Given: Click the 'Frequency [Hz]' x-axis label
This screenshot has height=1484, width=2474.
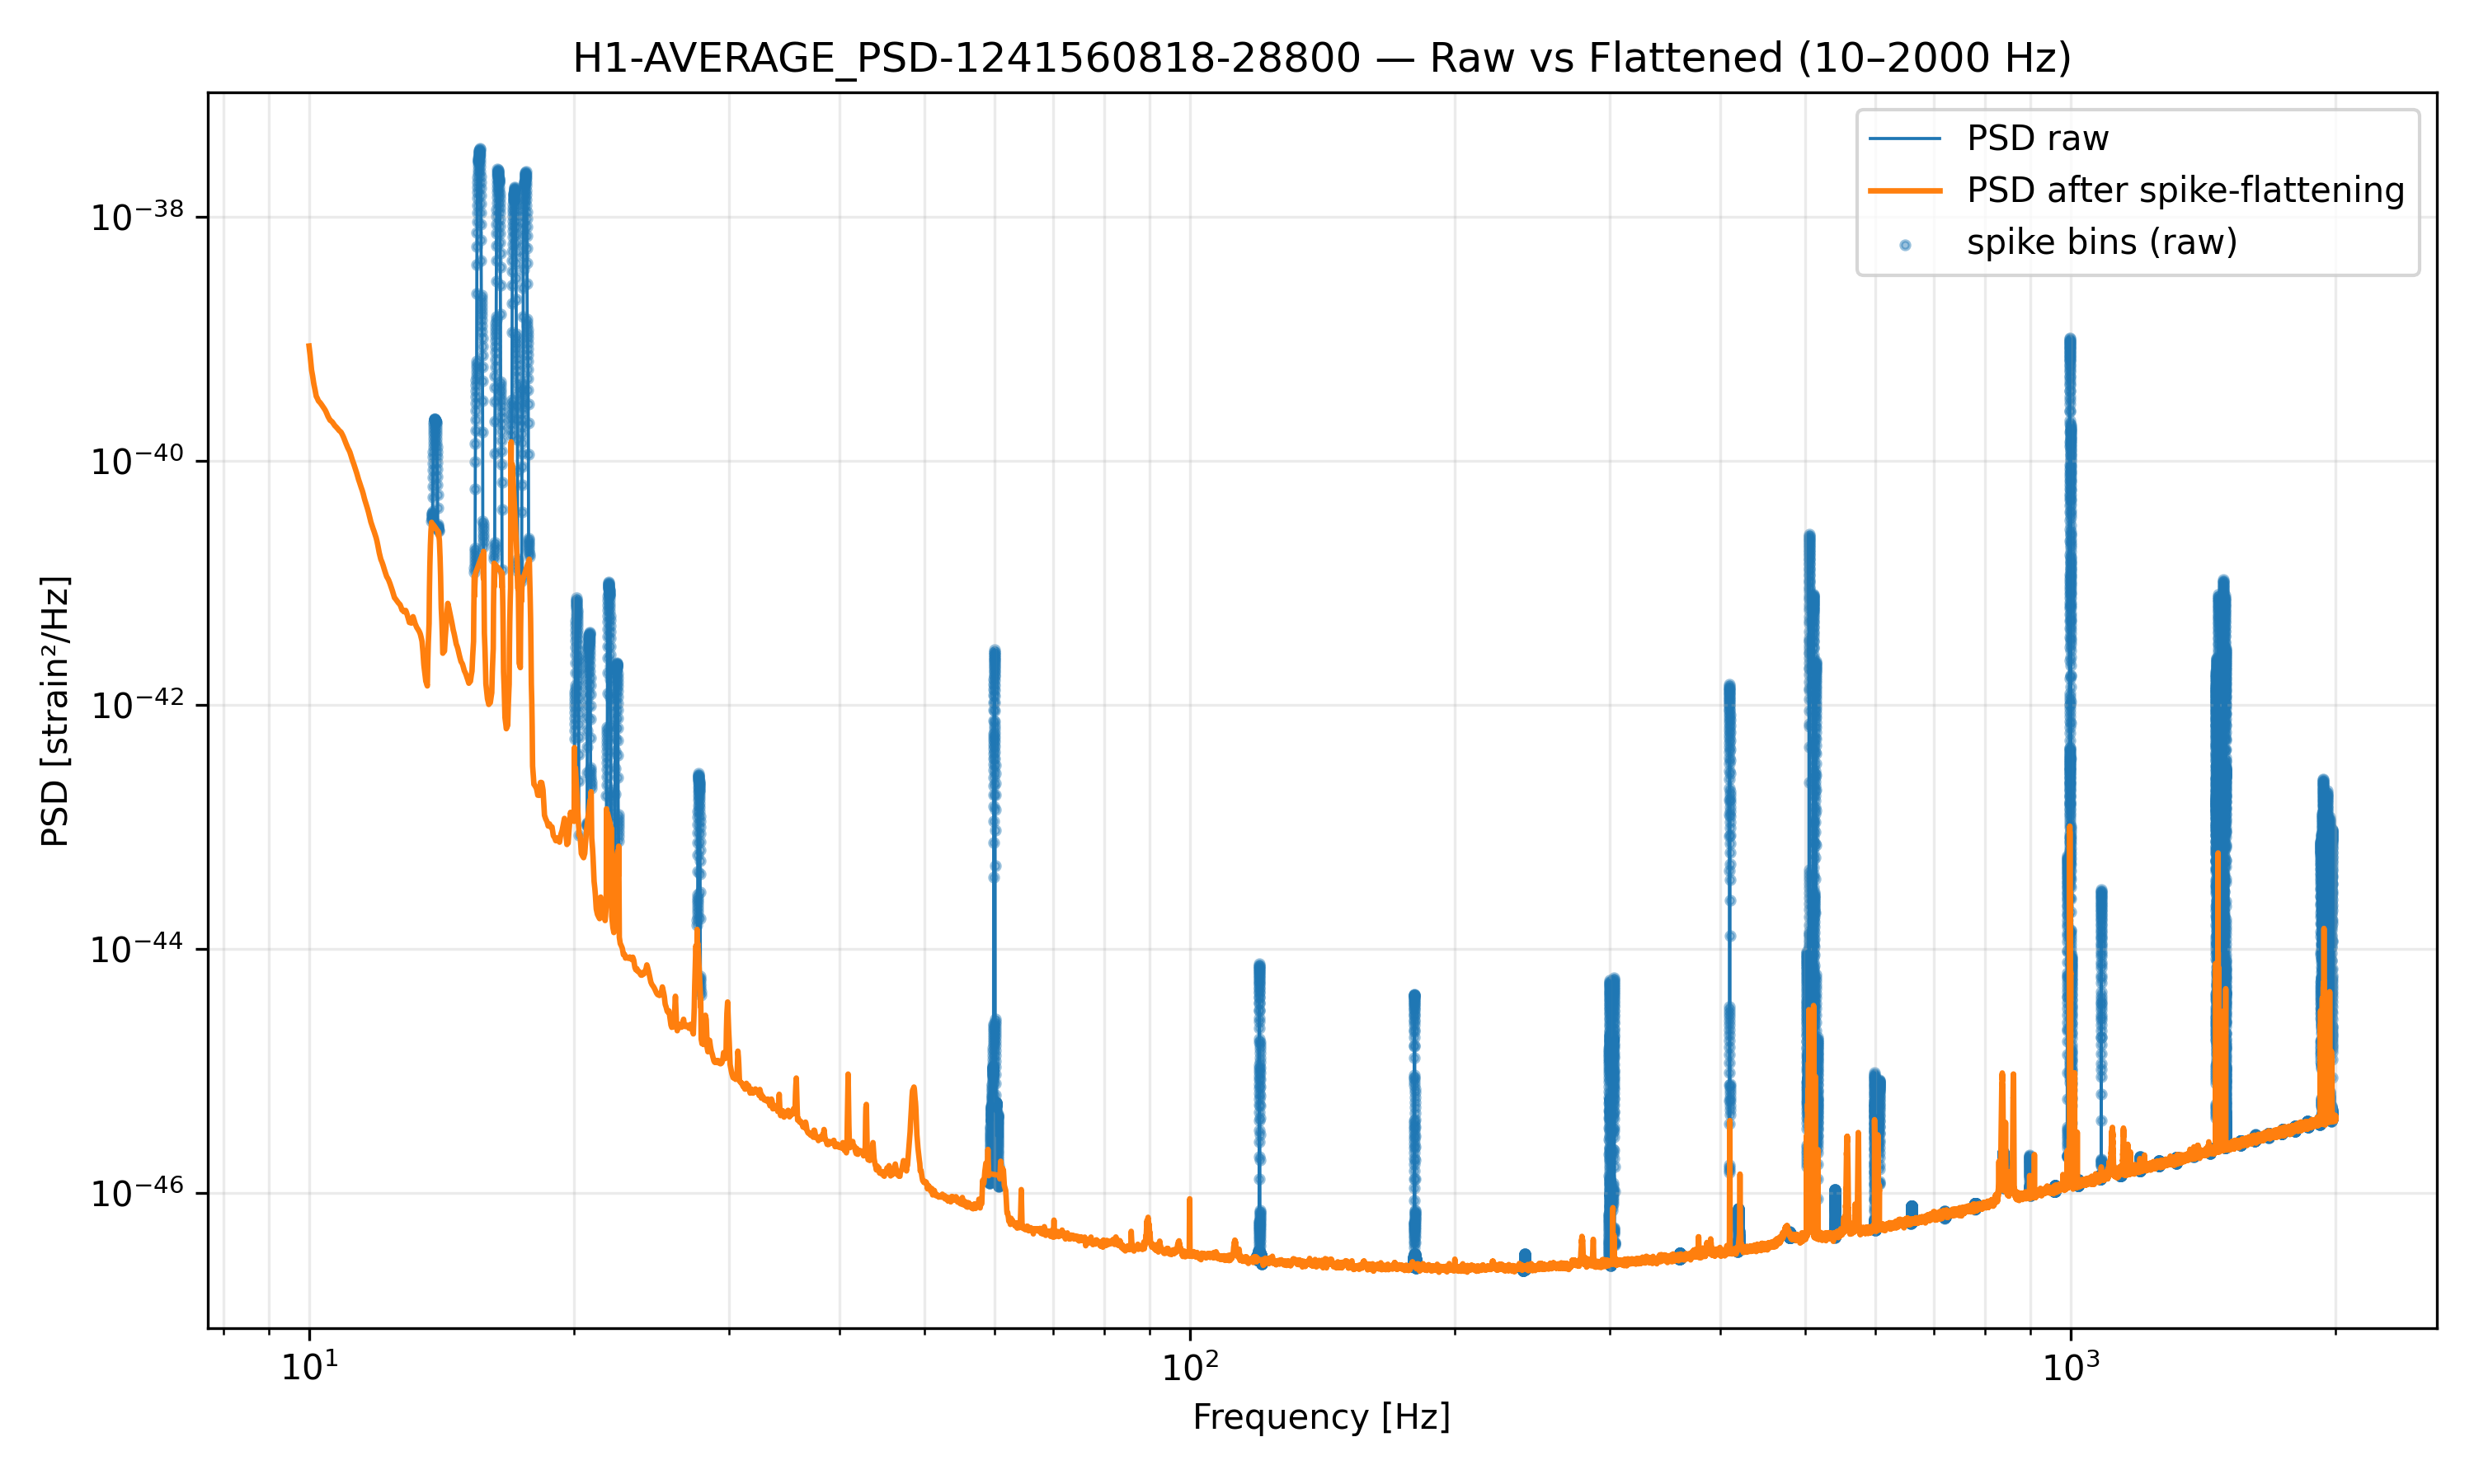Looking at the screenshot, I should pos(1321,1417).
